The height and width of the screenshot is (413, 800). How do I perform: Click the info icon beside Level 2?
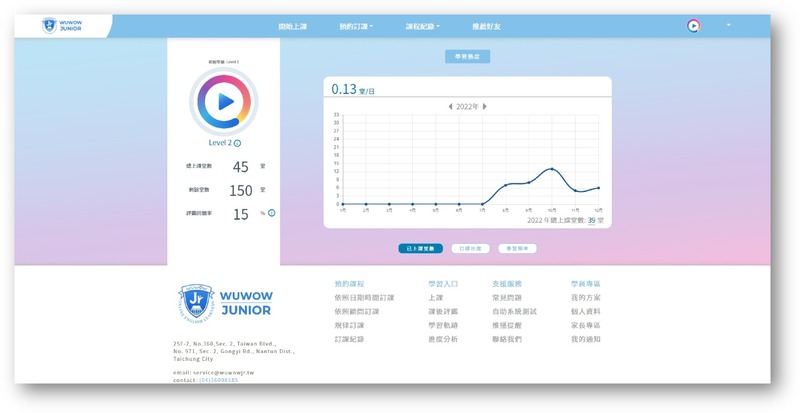(237, 143)
